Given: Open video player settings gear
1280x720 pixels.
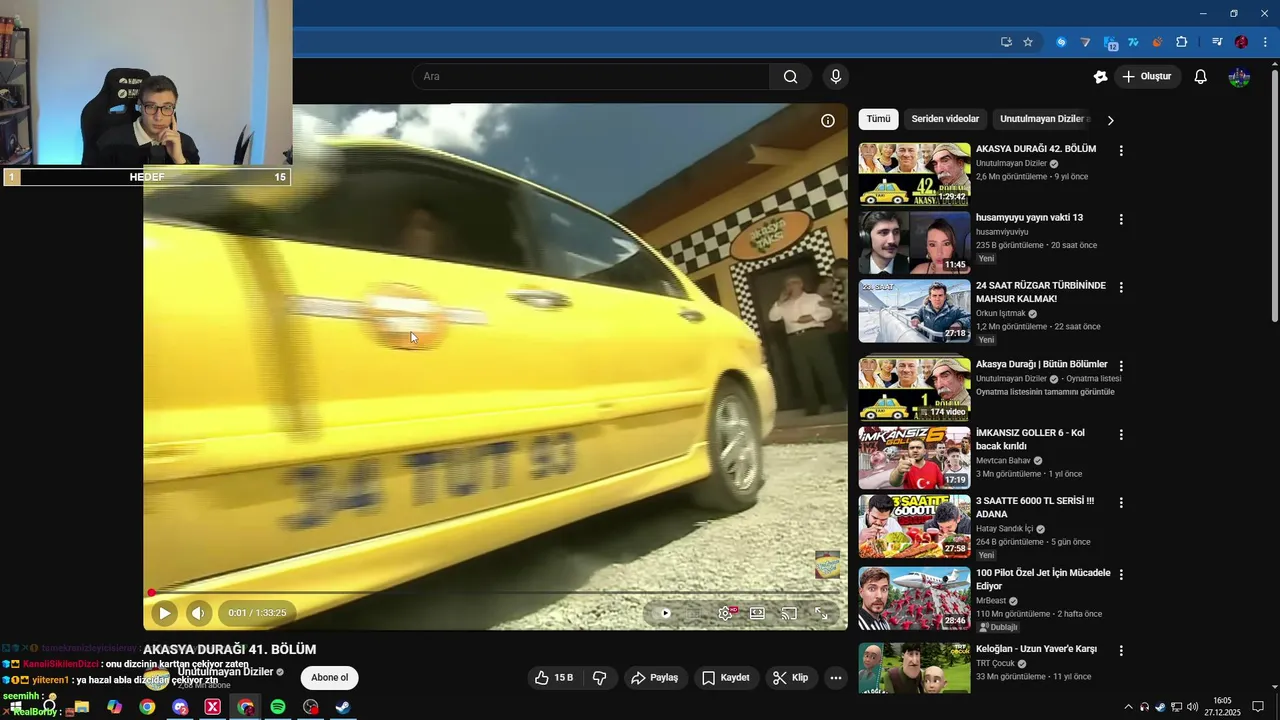Looking at the screenshot, I should click(726, 613).
